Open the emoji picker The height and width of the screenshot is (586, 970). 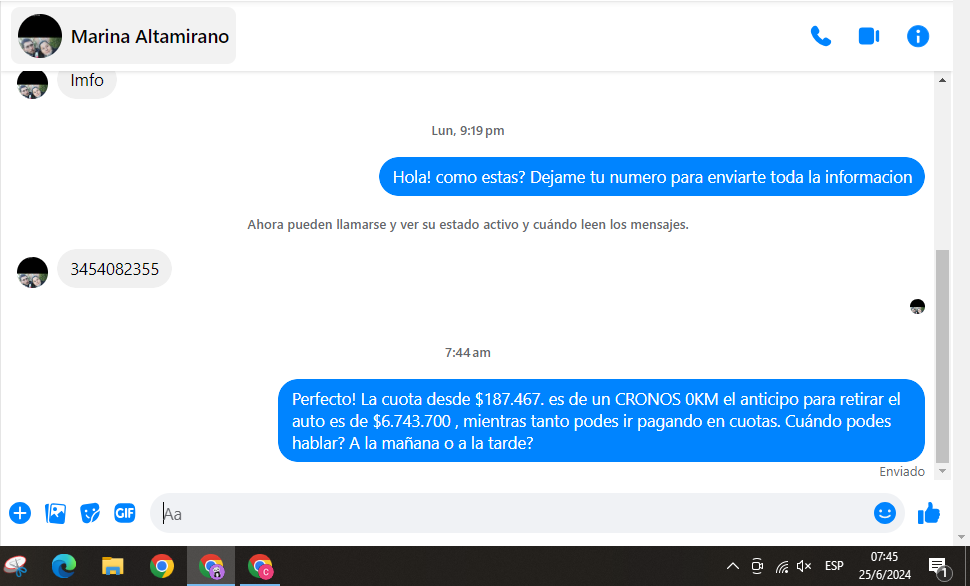pos(884,513)
